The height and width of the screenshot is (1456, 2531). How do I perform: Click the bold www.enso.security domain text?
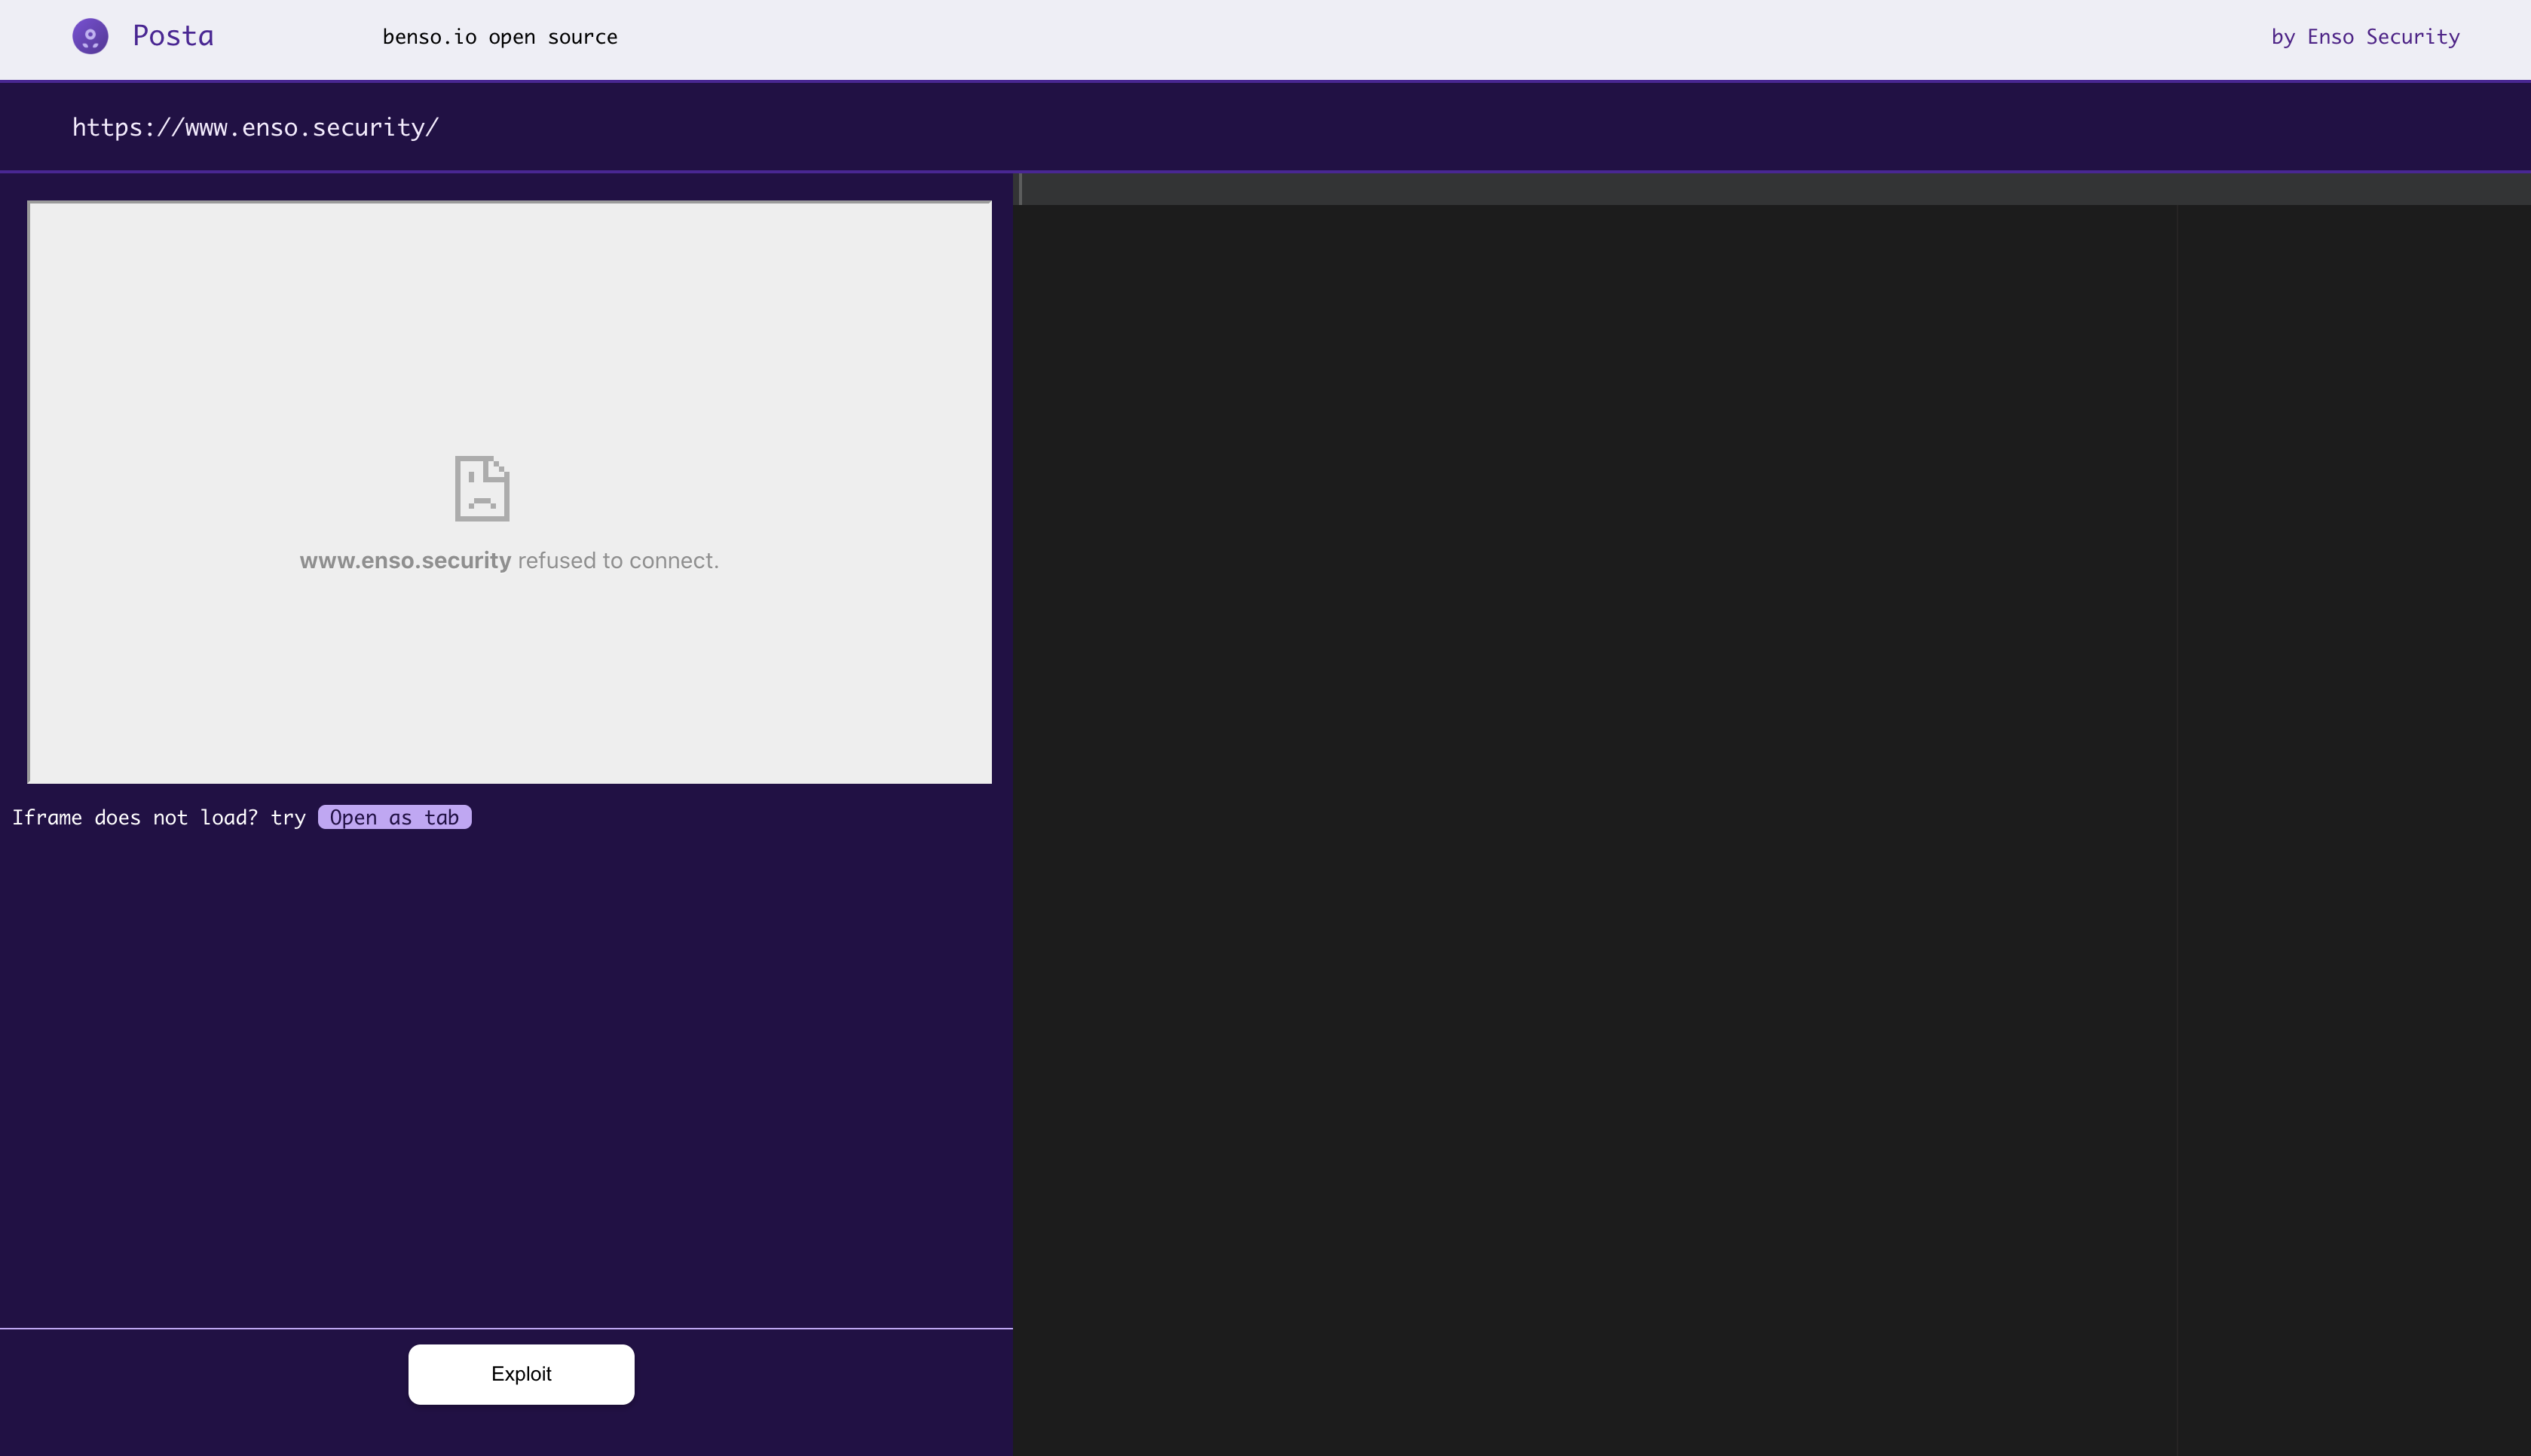click(405, 561)
